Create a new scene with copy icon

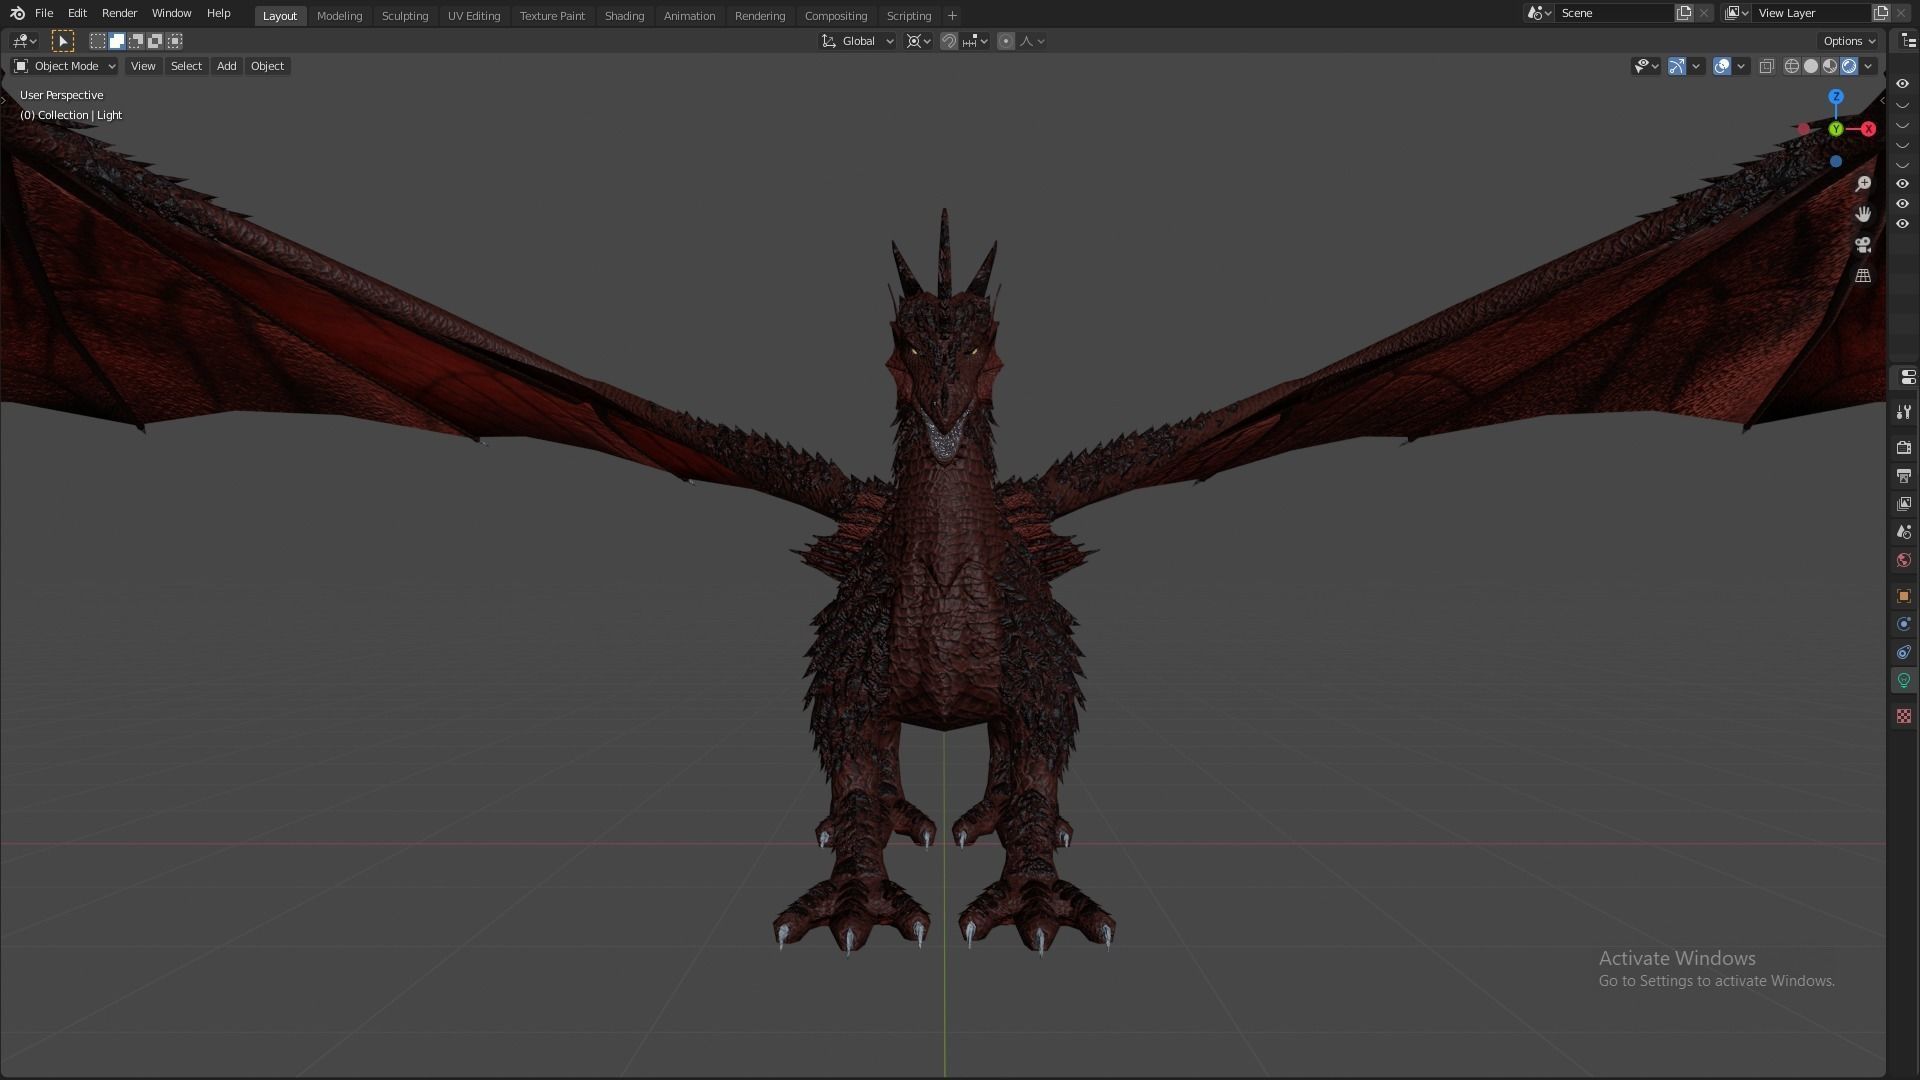click(1684, 13)
